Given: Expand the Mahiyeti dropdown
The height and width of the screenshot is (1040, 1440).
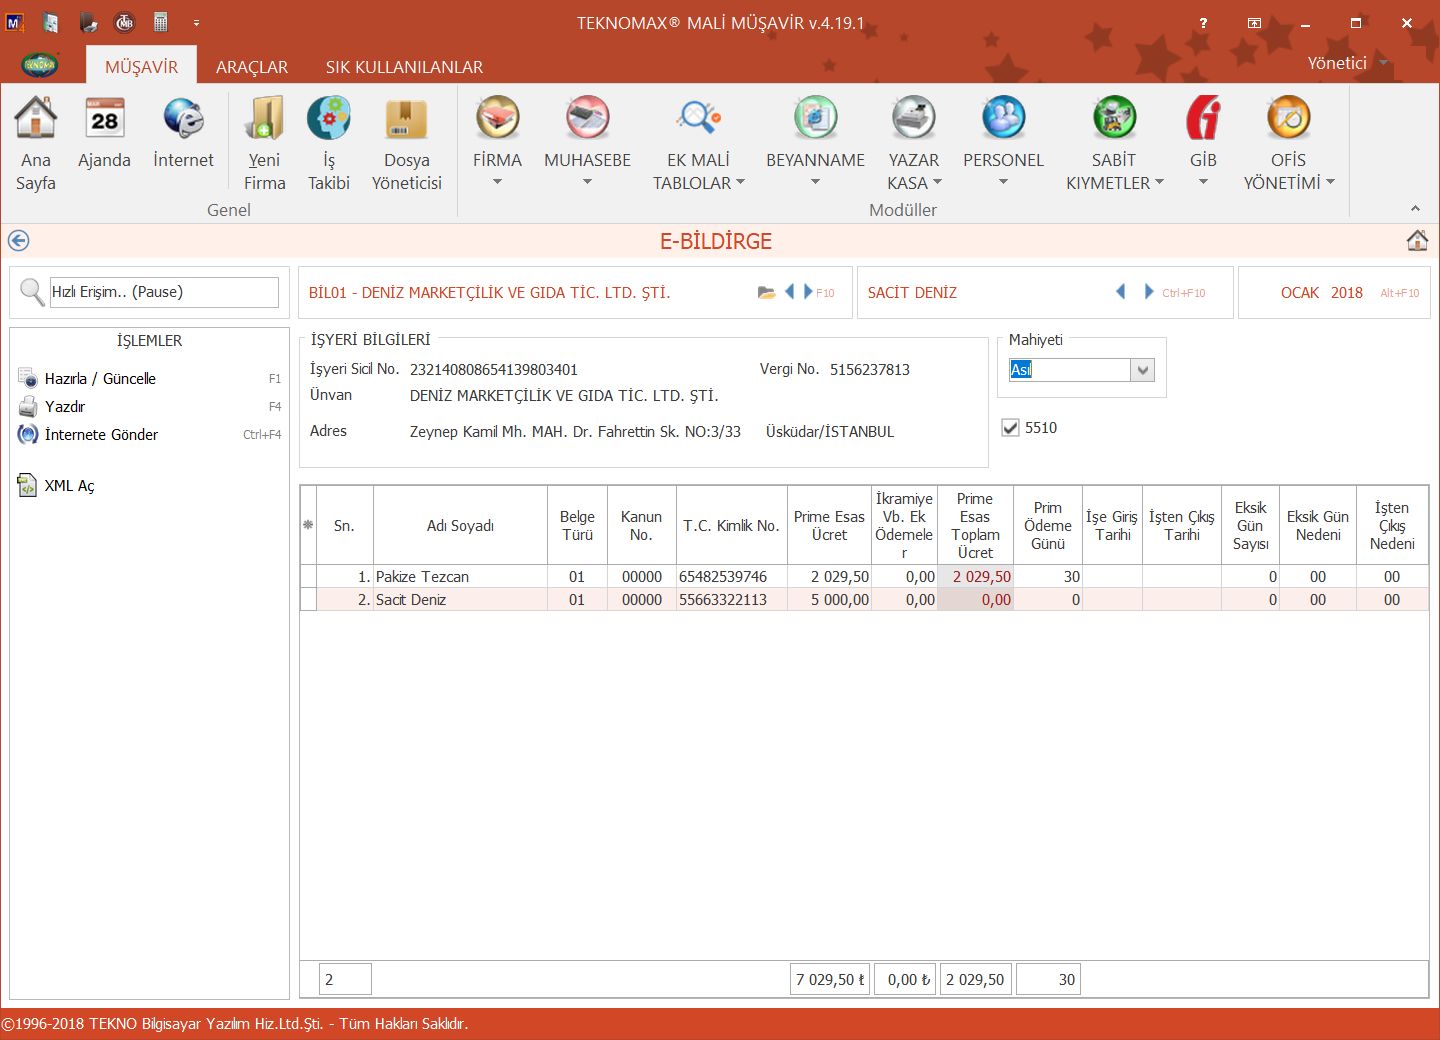Looking at the screenshot, I should tap(1142, 370).
